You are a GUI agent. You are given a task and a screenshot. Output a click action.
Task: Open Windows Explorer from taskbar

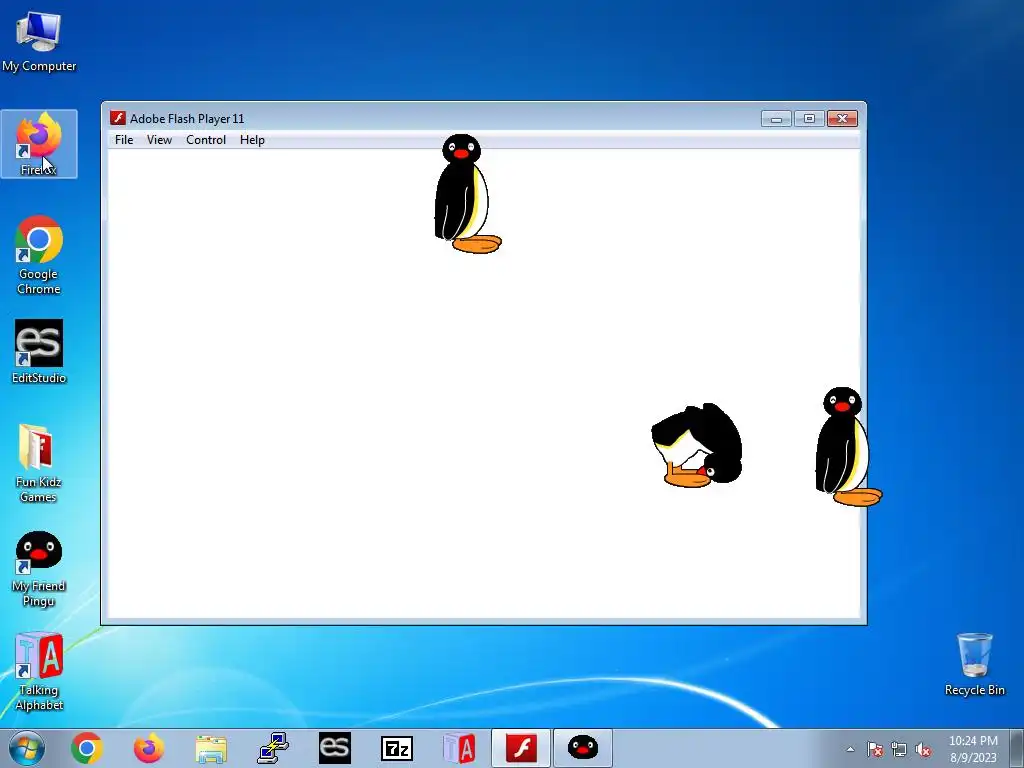(210, 748)
